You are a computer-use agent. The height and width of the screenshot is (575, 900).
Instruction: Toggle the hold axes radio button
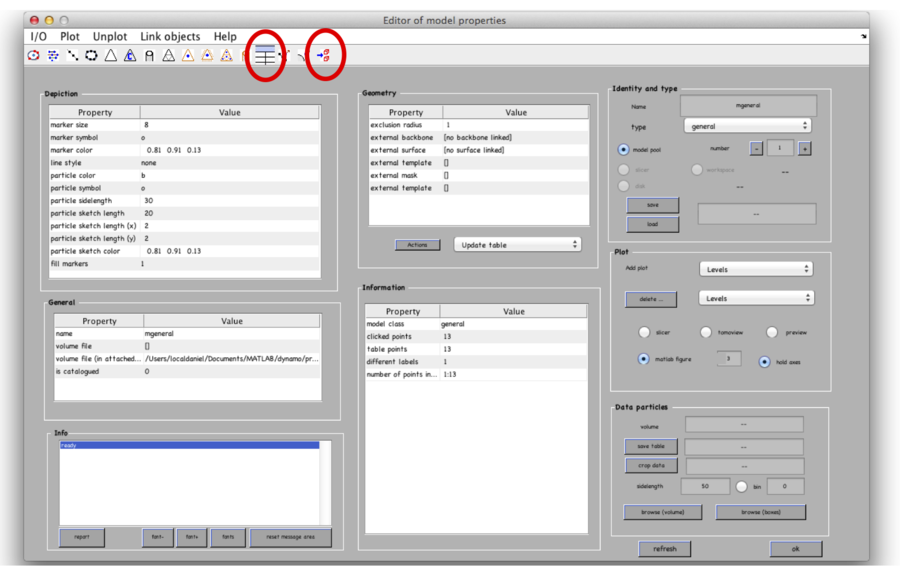(764, 361)
